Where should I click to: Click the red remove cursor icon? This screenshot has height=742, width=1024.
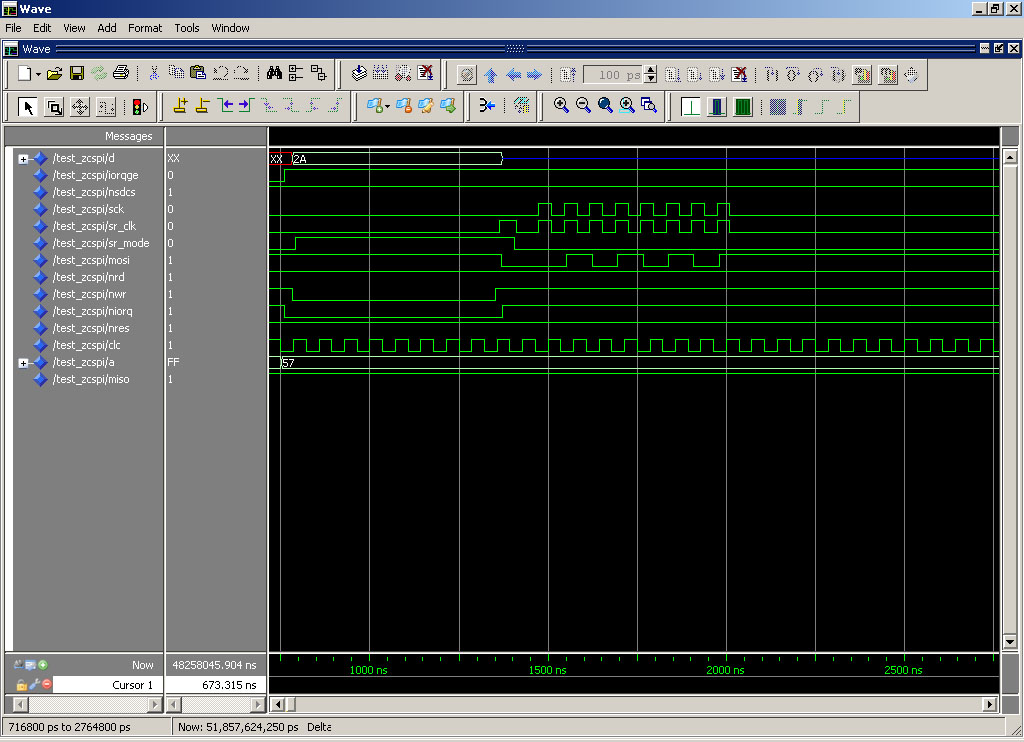[46, 685]
